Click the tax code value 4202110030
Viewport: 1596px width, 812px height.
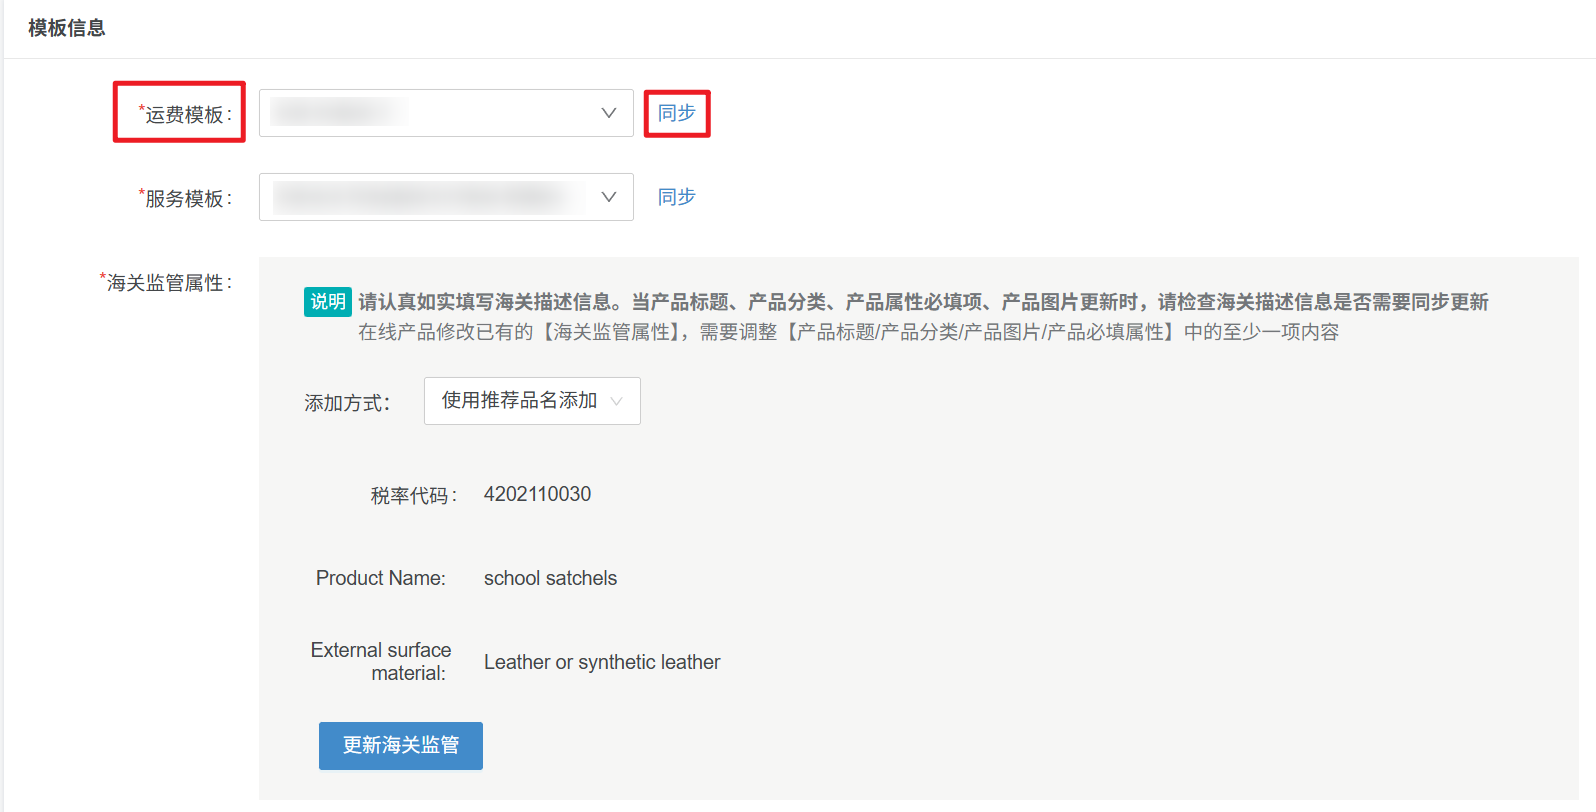[537, 494]
